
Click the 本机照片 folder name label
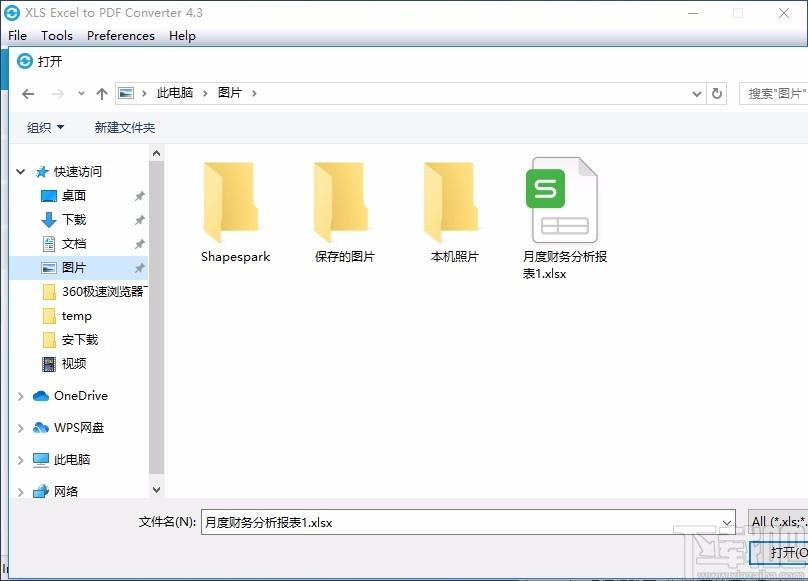455,257
